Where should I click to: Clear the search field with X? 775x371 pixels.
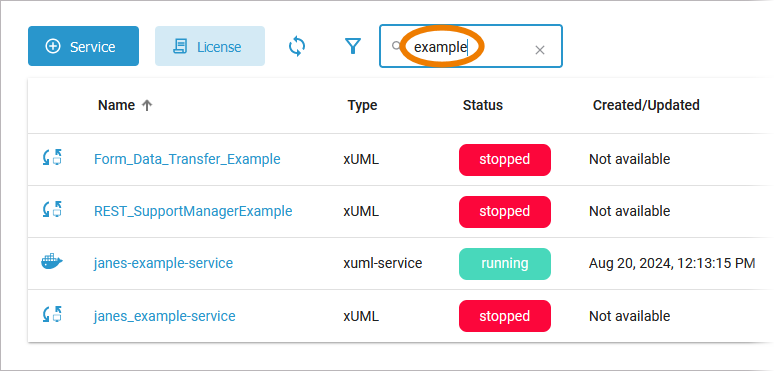[x=540, y=50]
